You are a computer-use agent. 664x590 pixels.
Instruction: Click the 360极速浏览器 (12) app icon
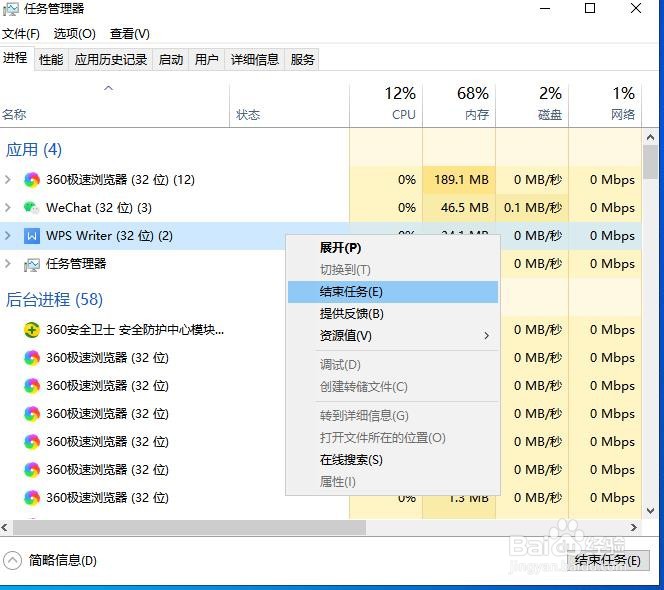pos(32,180)
